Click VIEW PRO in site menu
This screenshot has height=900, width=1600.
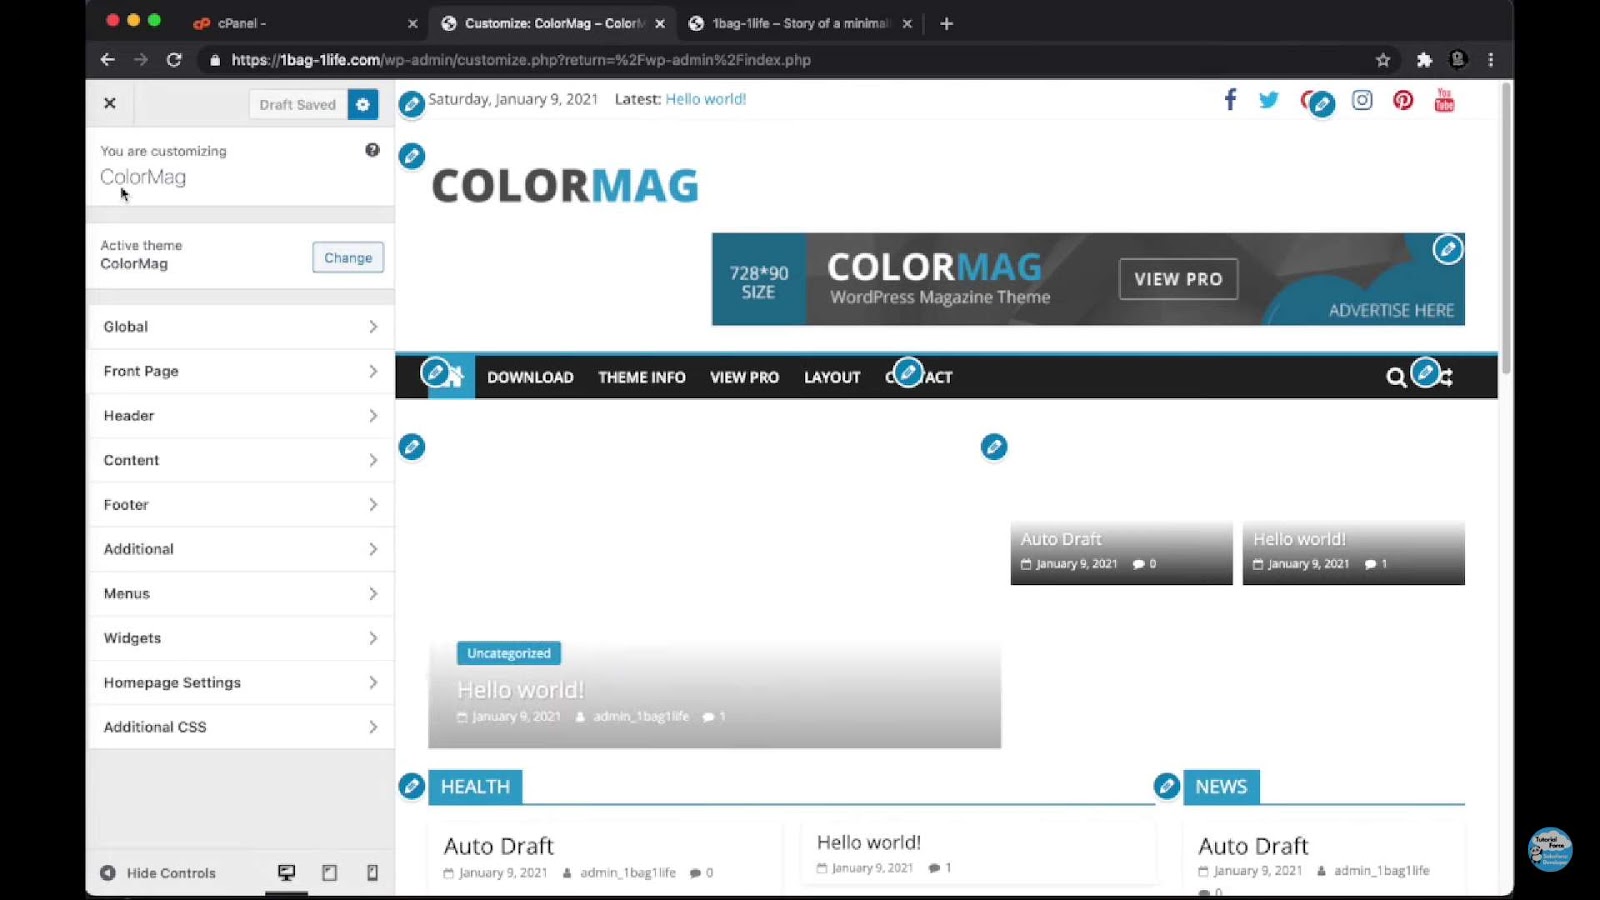[x=744, y=377]
